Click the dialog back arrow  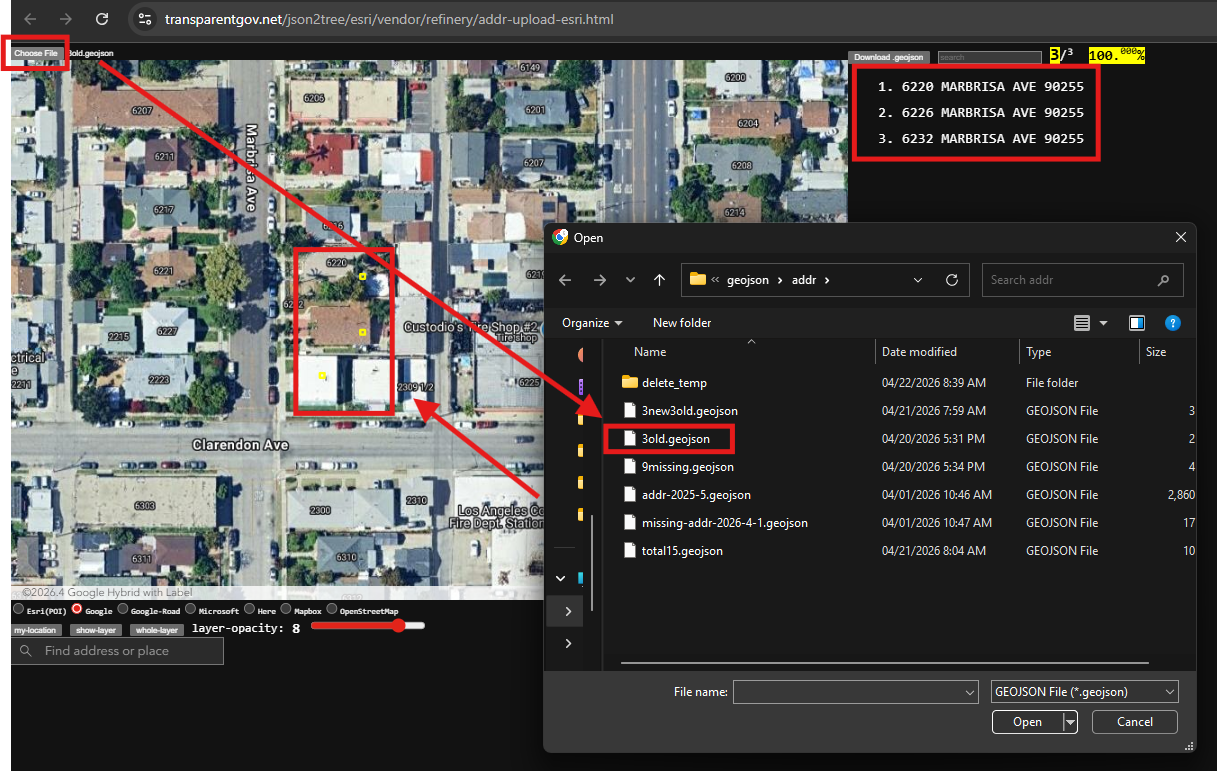tap(565, 280)
